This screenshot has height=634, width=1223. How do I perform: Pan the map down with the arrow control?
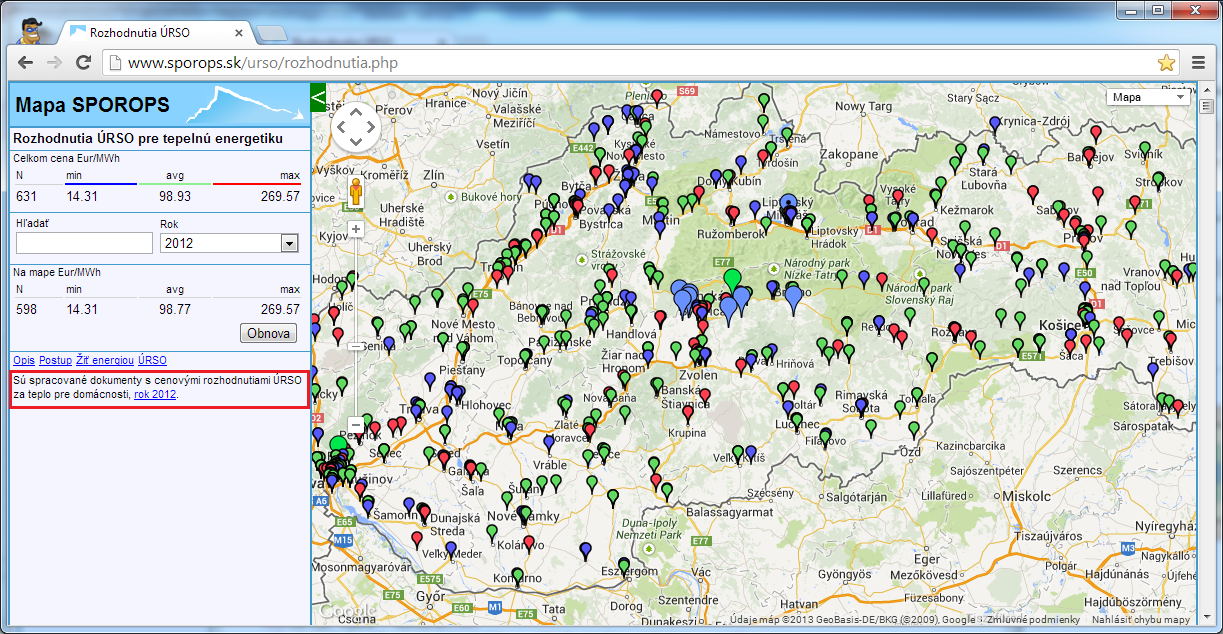click(356, 142)
